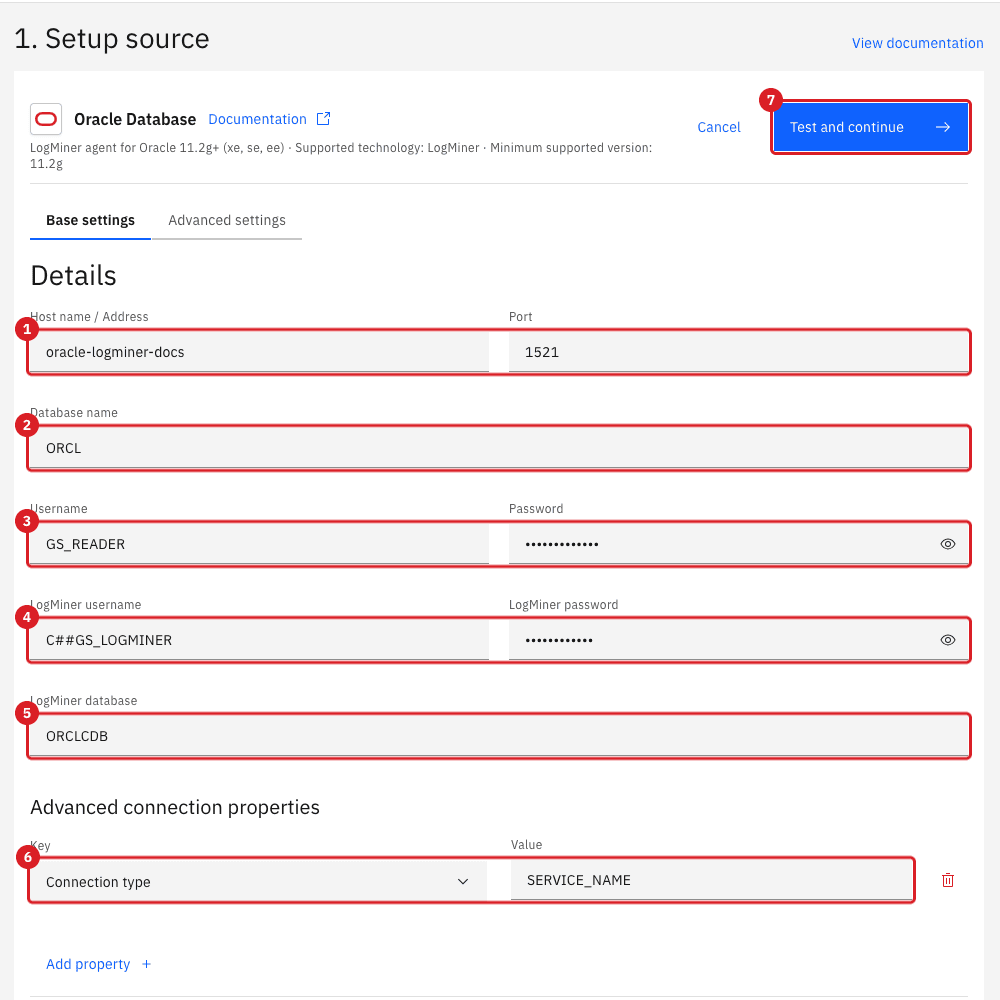
Task: Select the Base settings tab
Action: pos(91,221)
